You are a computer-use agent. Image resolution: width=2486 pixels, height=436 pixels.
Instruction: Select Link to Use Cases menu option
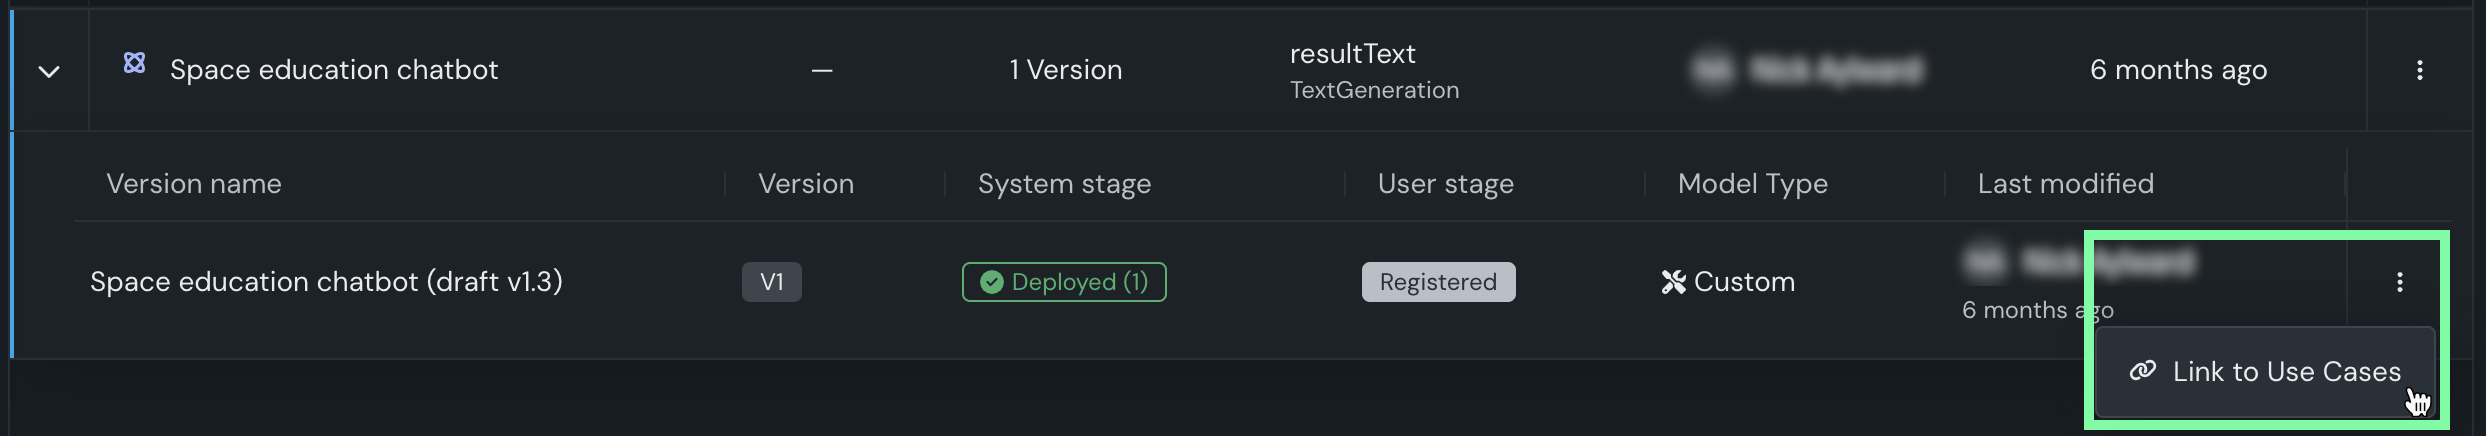tap(2285, 372)
